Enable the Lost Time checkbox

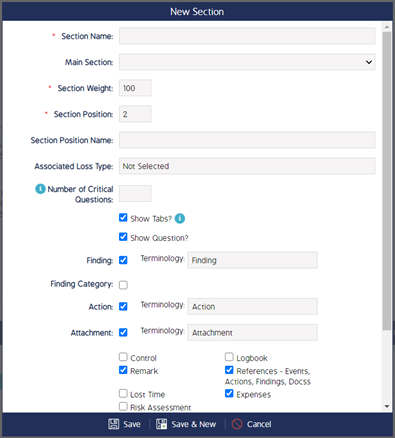point(123,394)
